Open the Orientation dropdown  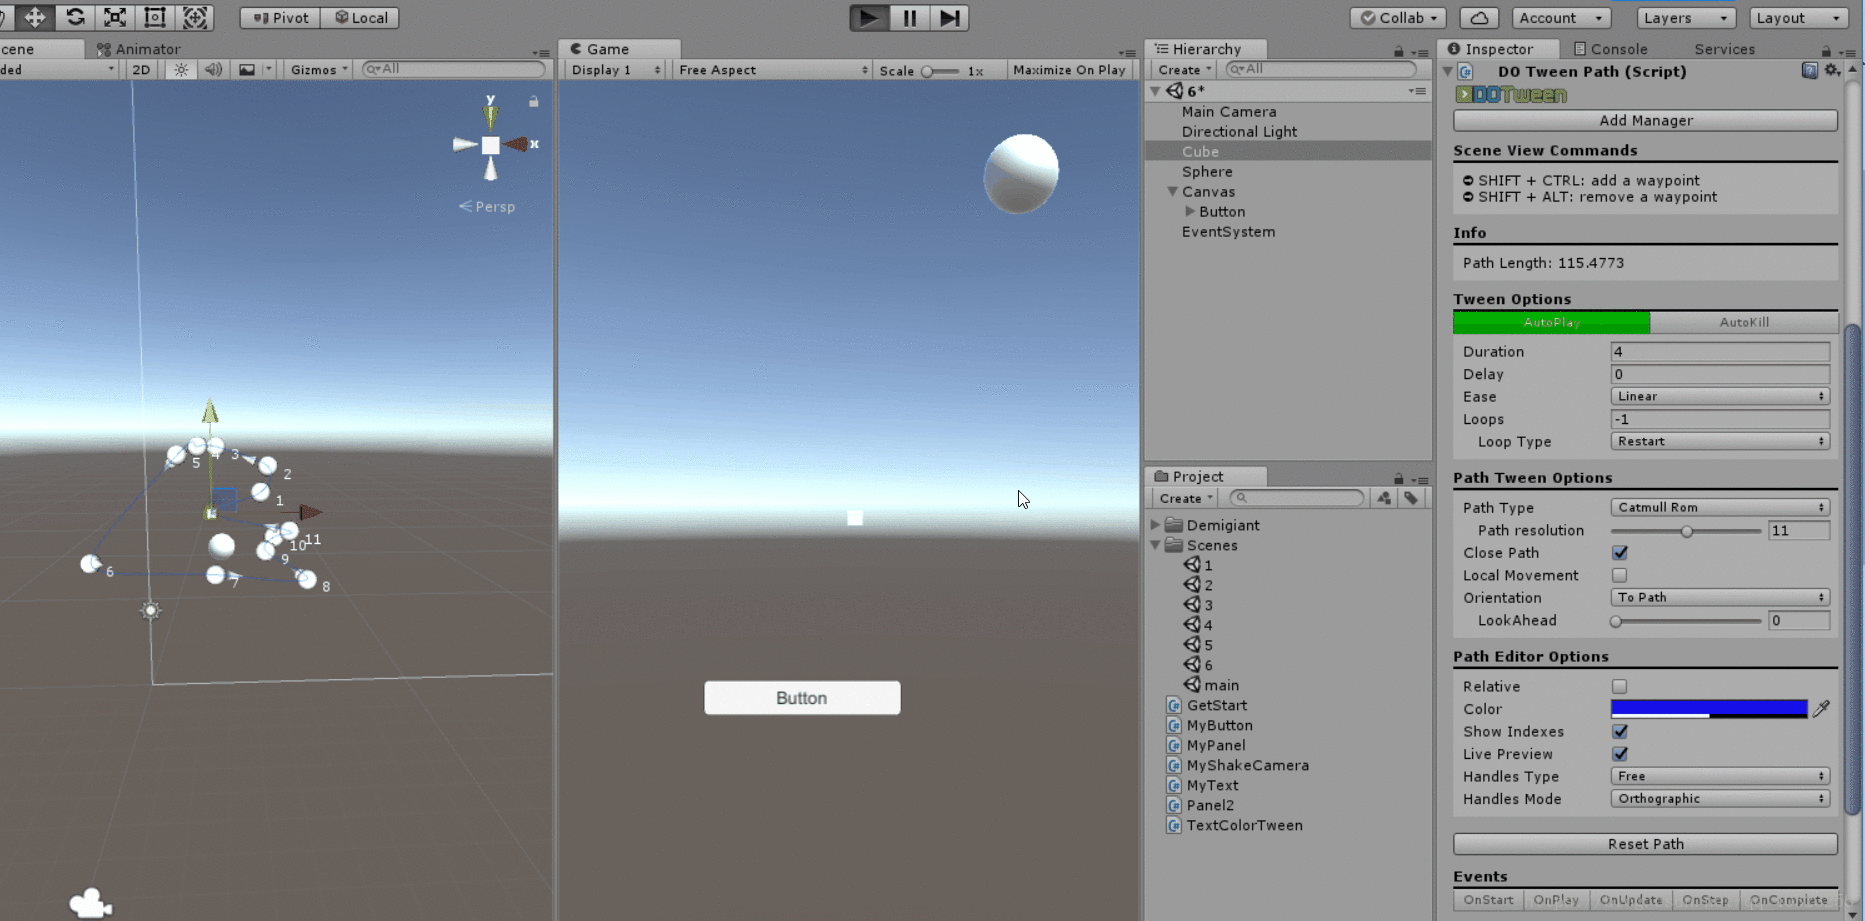point(1720,598)
